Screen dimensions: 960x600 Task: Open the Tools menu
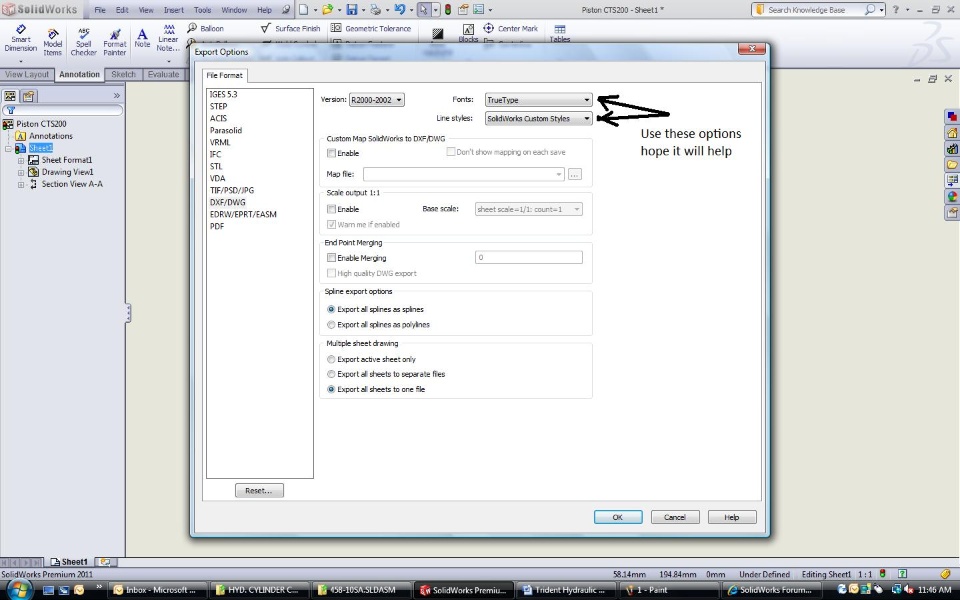tap(202, 10)
